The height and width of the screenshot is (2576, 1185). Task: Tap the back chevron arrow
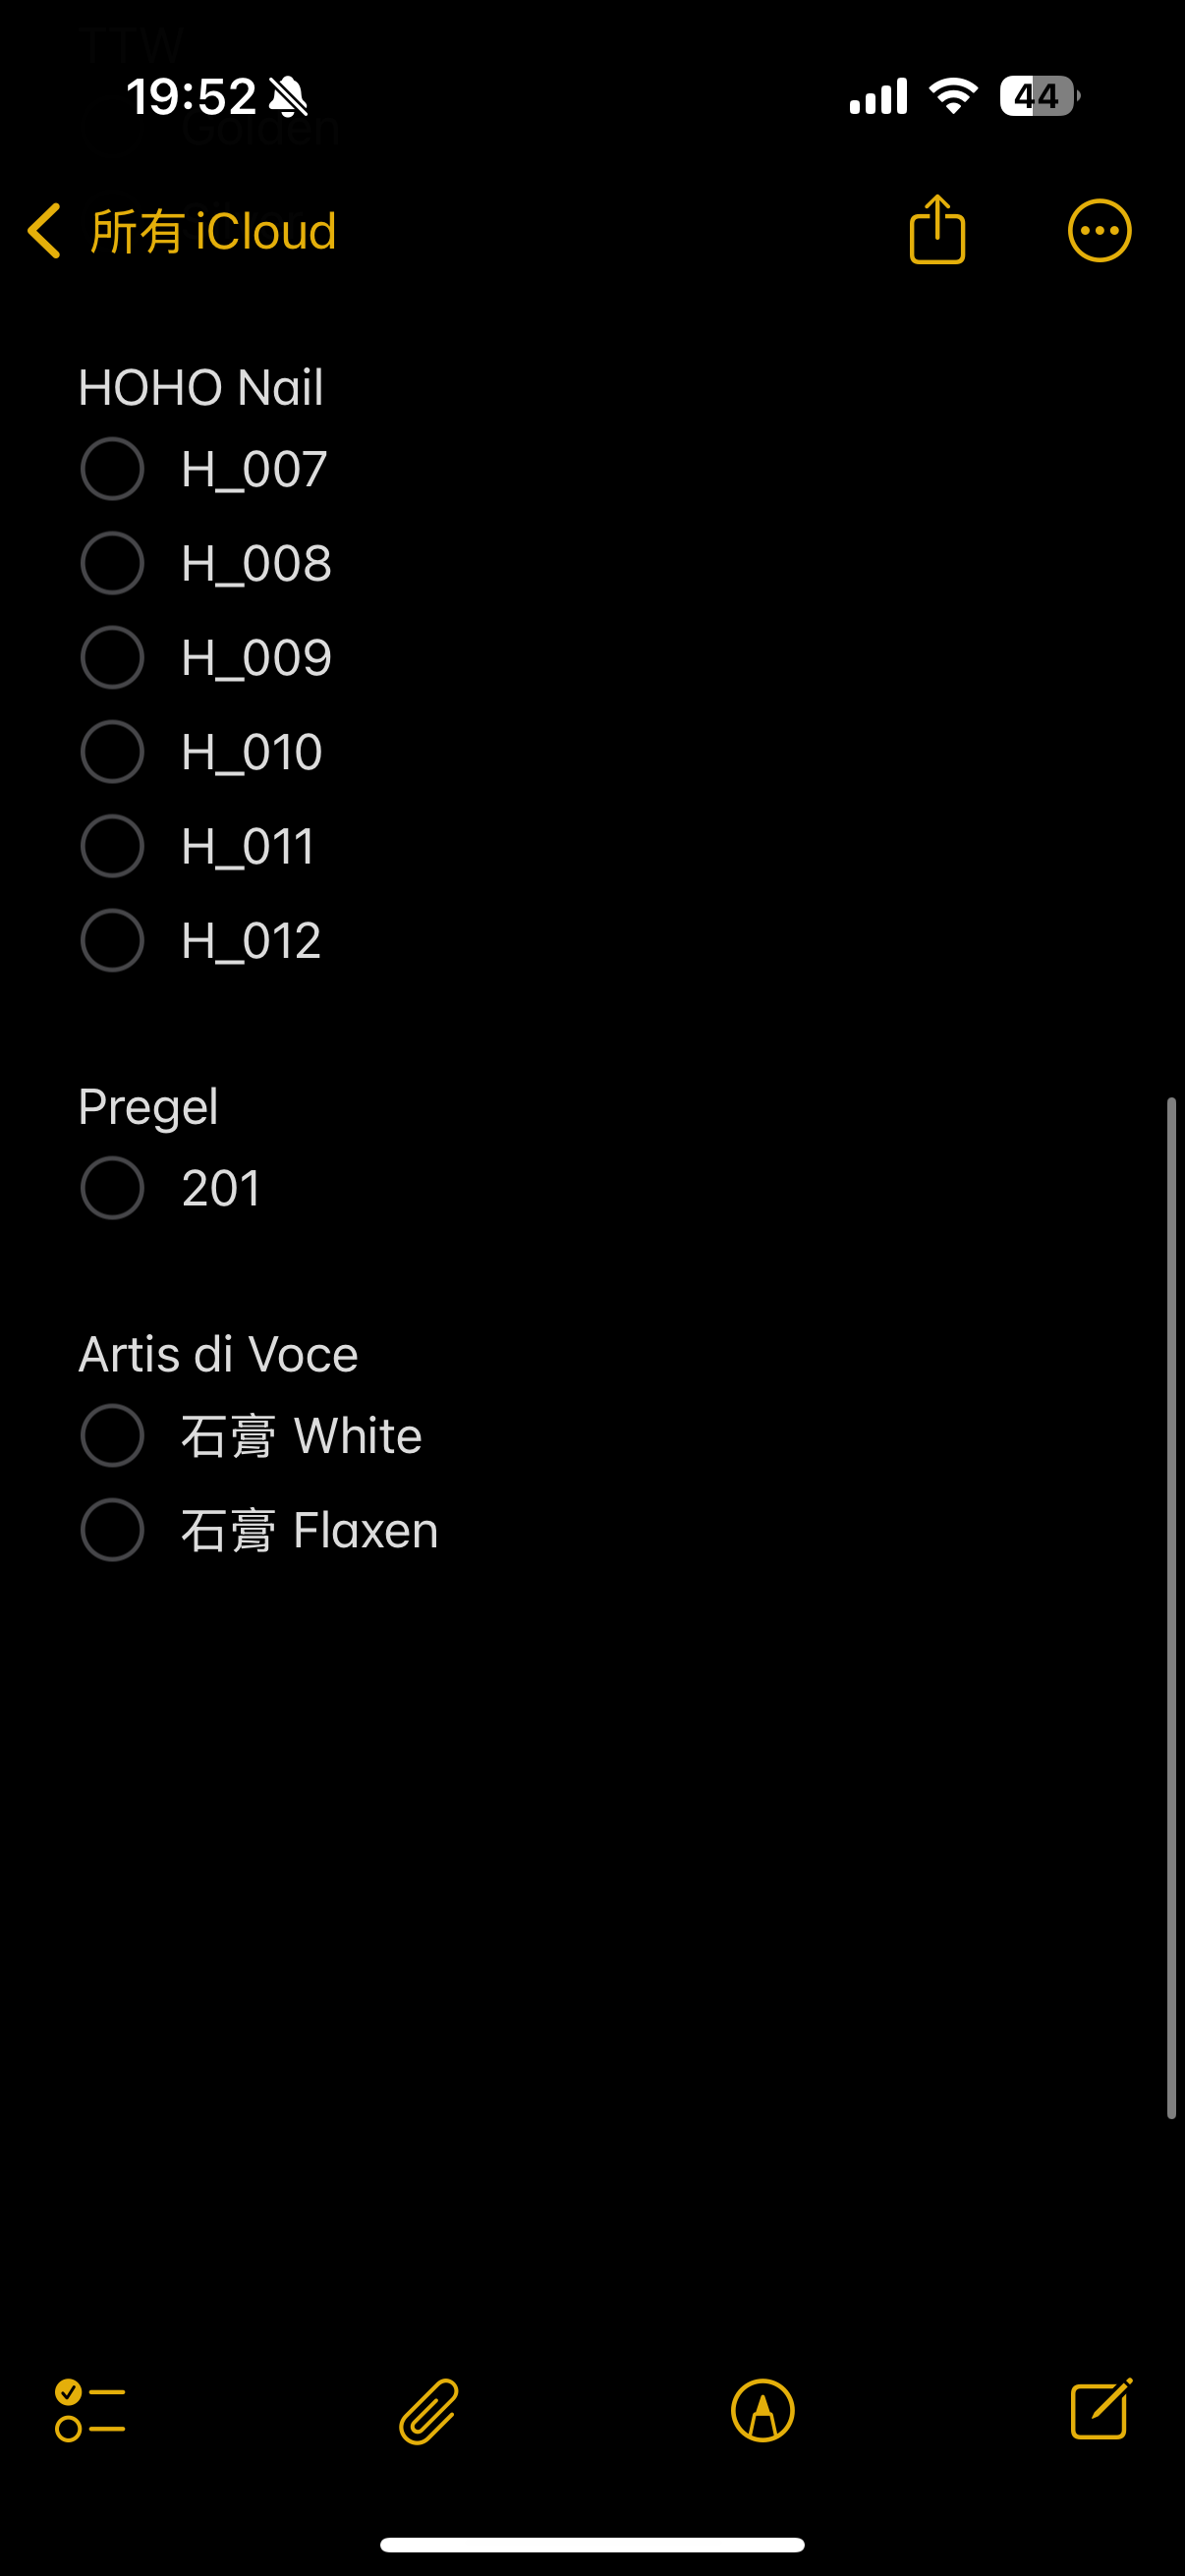[44, 231]
